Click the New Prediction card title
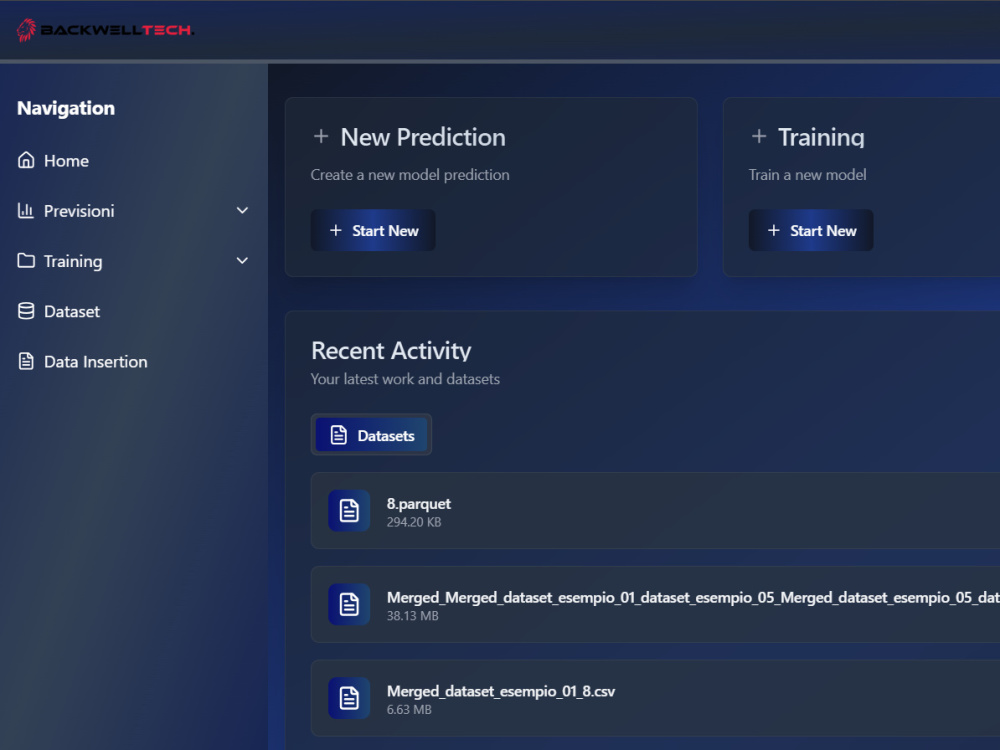Viewport: 1000px width, 750px height. tap(423, 137)
